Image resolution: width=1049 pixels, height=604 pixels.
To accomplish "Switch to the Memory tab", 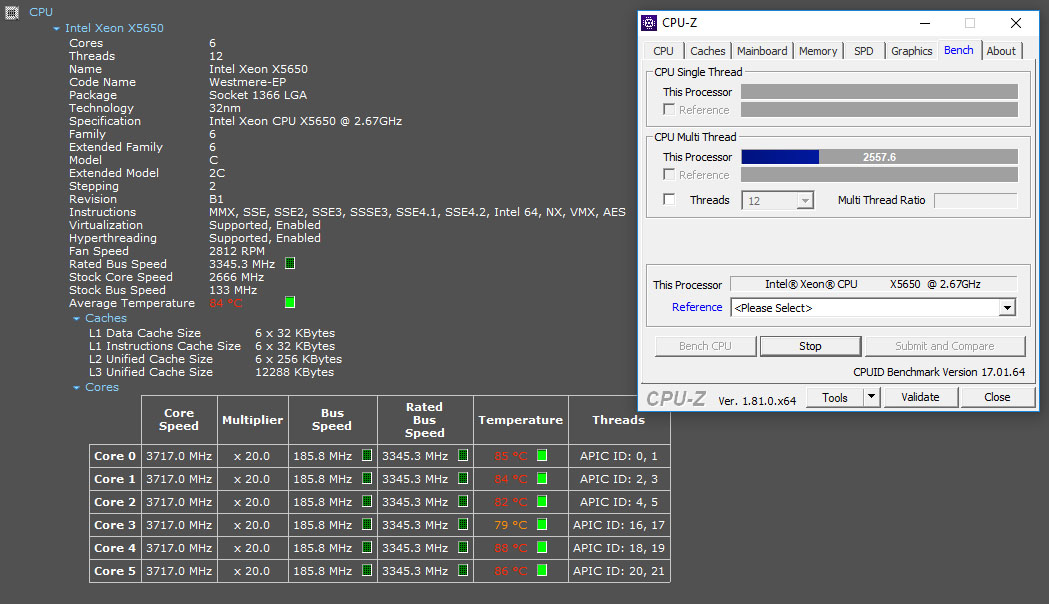I will click(x=818, y=51).
